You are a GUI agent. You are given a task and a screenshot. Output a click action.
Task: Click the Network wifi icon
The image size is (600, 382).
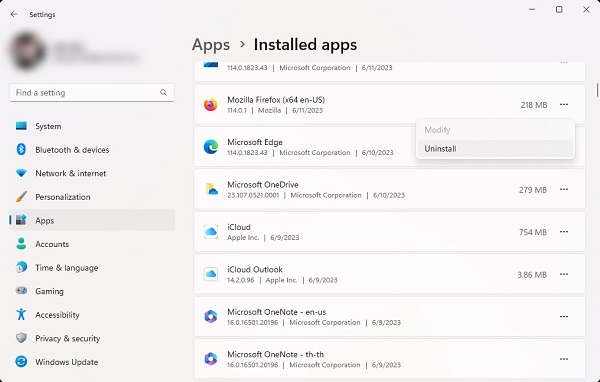[x=21, y=173]
